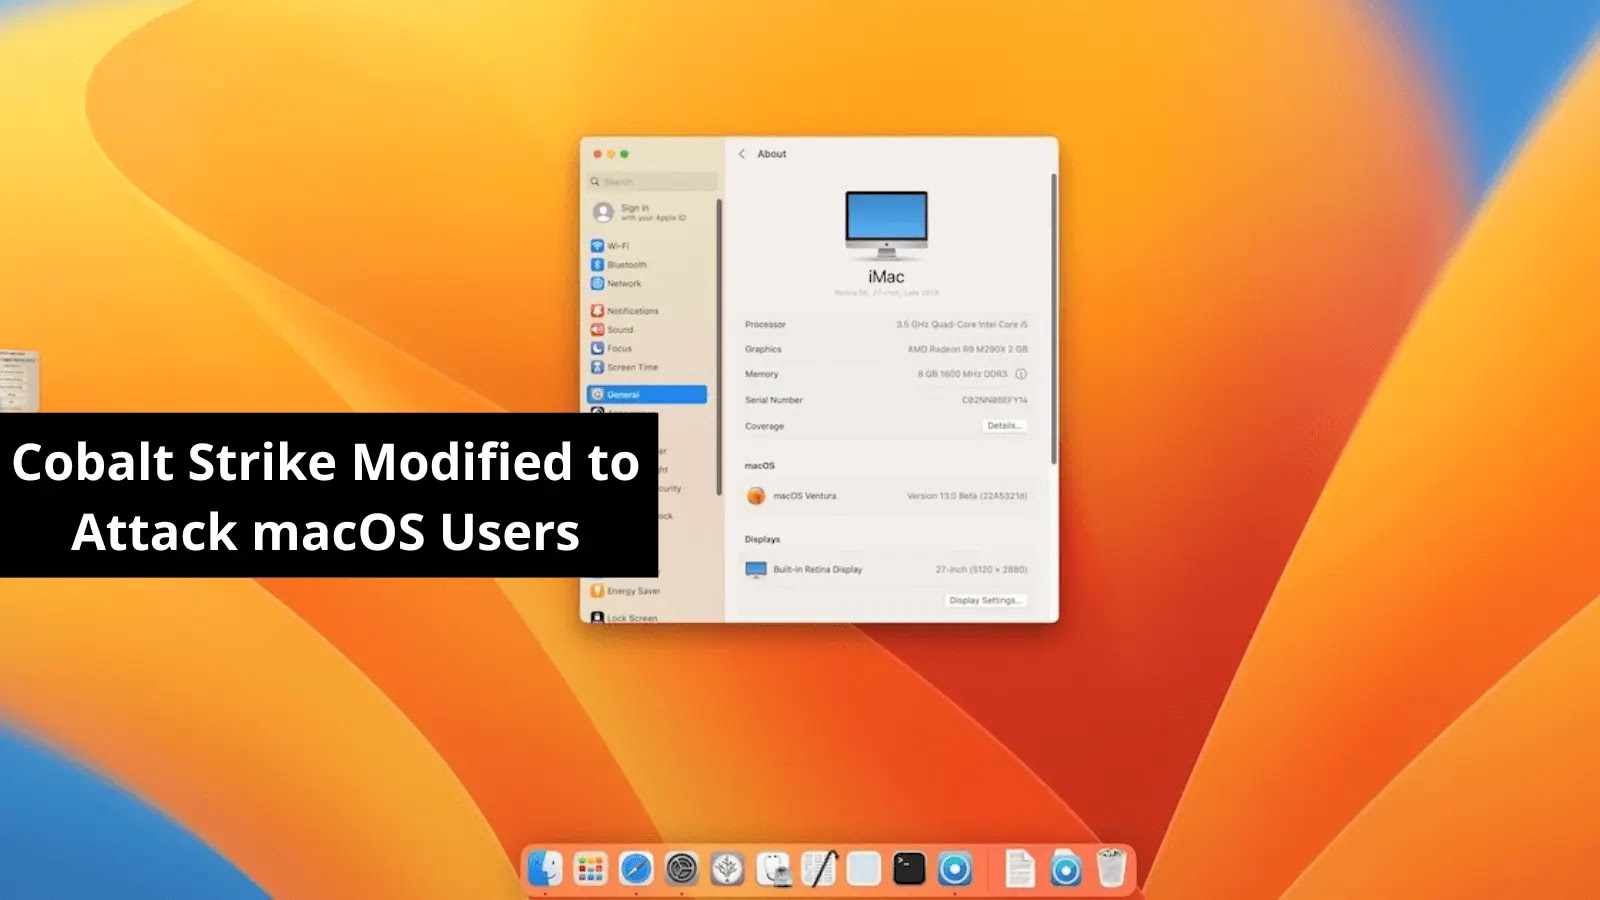Screen dimensions: 1600x900
Task: Click the Focus moon sidebar icon
Action: pyautogui.click(x=597, y=349)
